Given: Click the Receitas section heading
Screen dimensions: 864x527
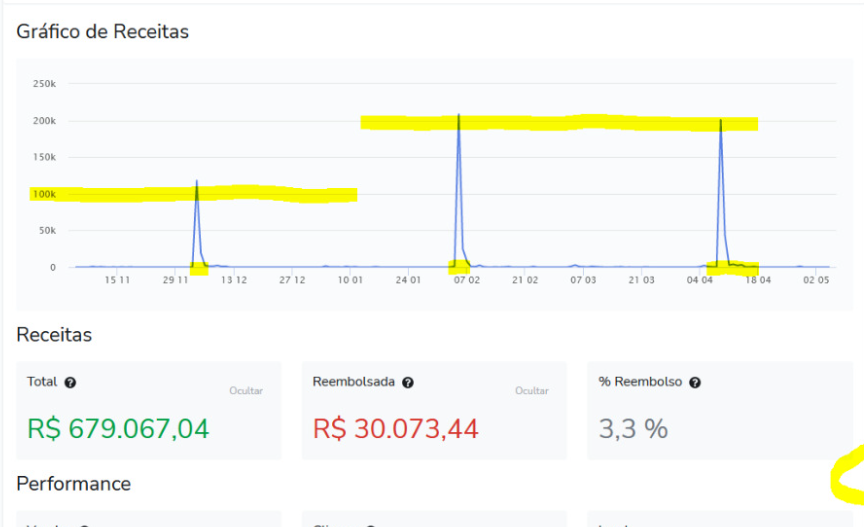Looking at the screenshot, I should click(x=54, y=335).
